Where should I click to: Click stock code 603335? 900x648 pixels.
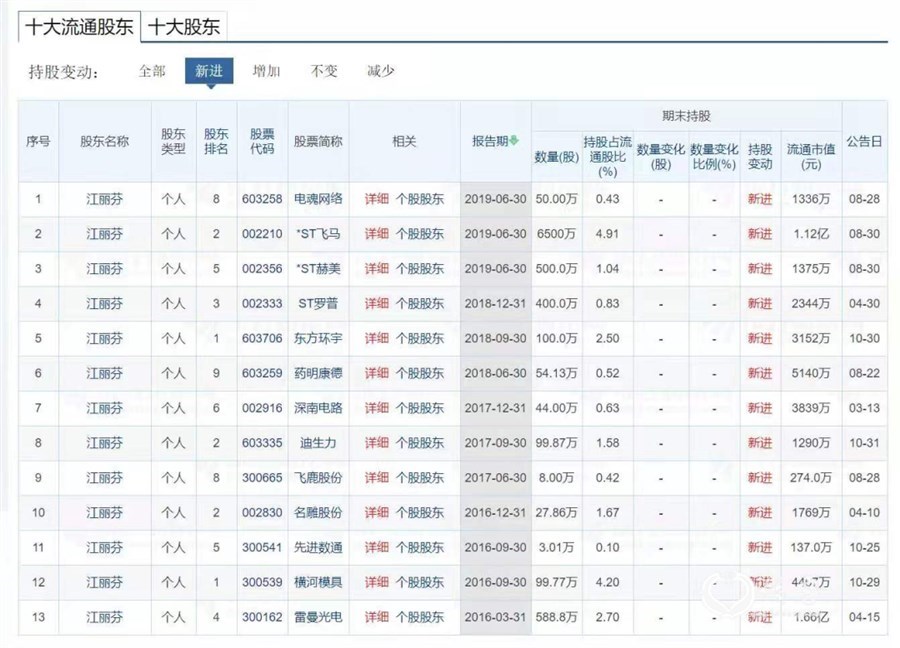(262, 443)
